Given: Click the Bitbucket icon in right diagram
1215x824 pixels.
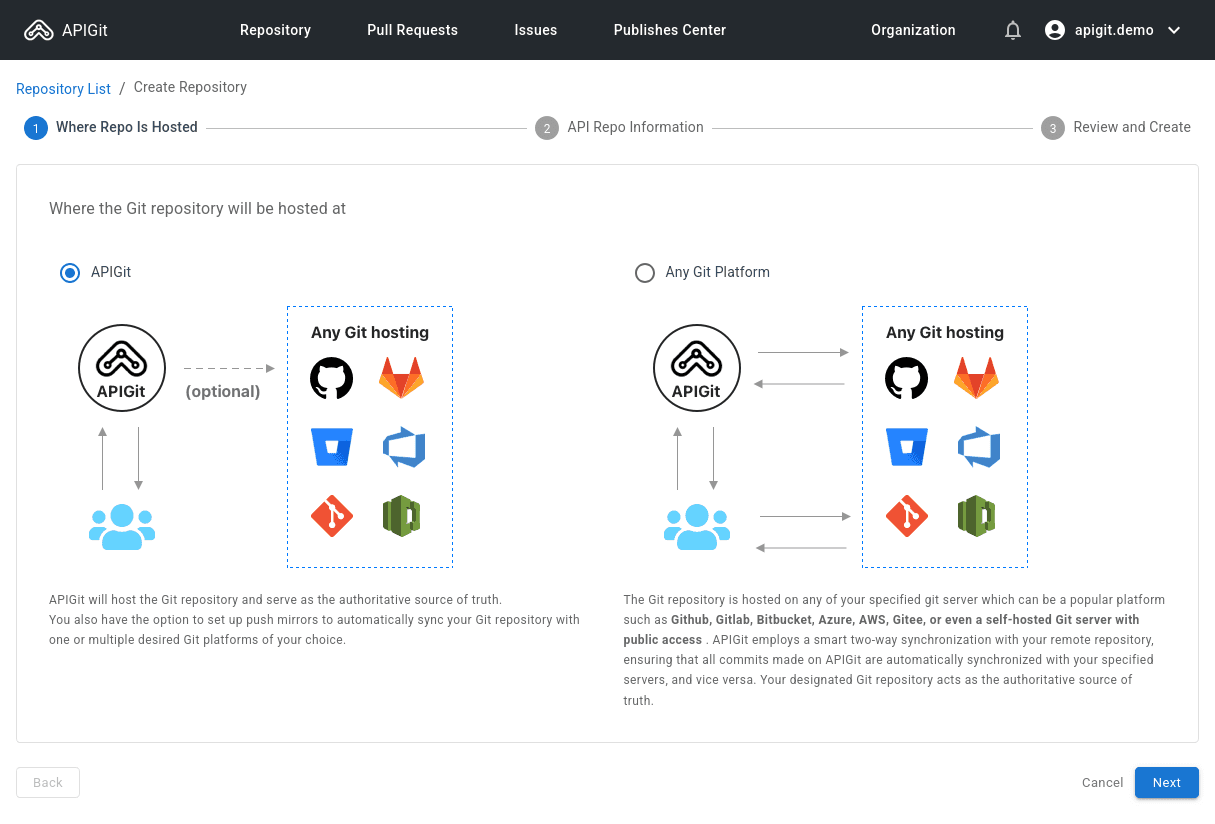Looking at the screenshot, I should tap(907, 447).
